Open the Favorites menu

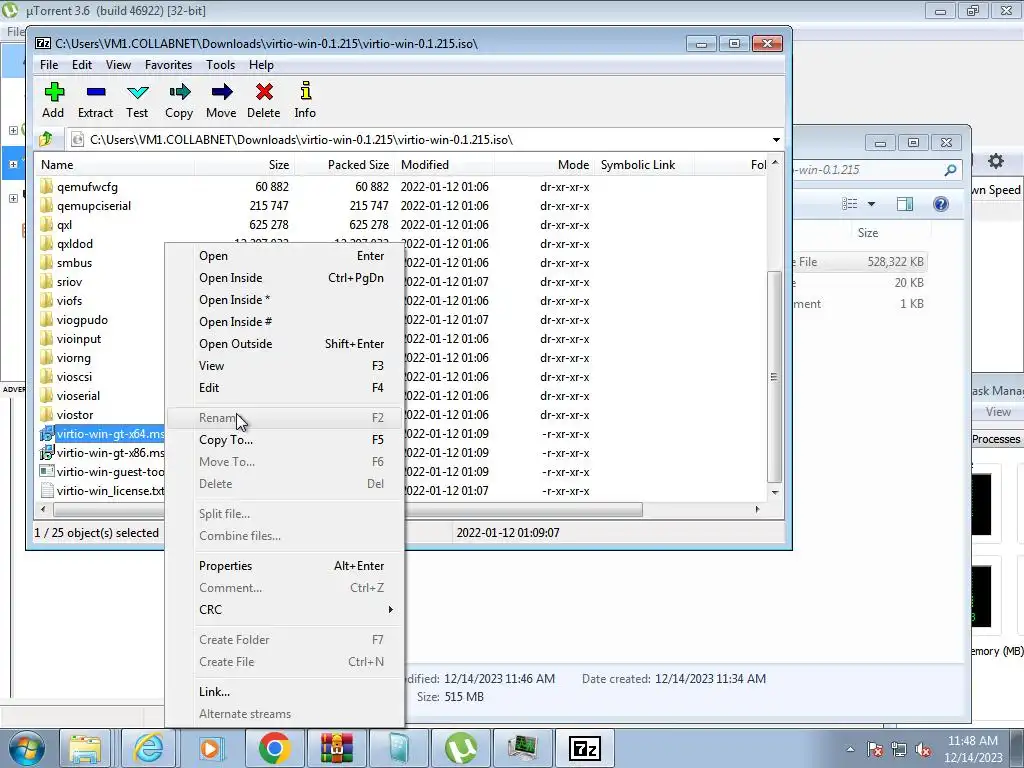tap(168, 65)
